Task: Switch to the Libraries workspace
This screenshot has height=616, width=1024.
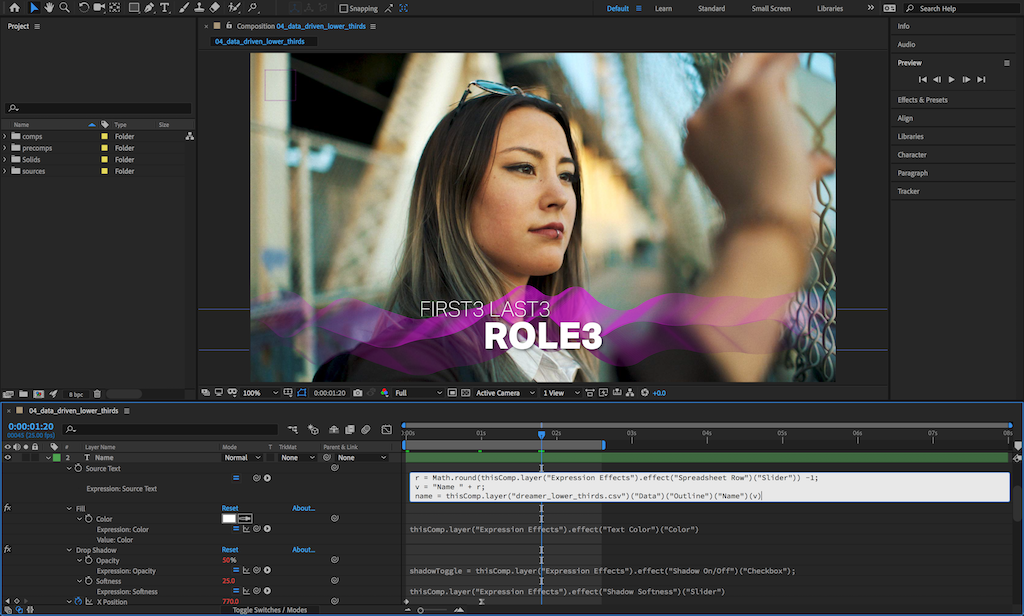Action: click(x=829, y=8)
